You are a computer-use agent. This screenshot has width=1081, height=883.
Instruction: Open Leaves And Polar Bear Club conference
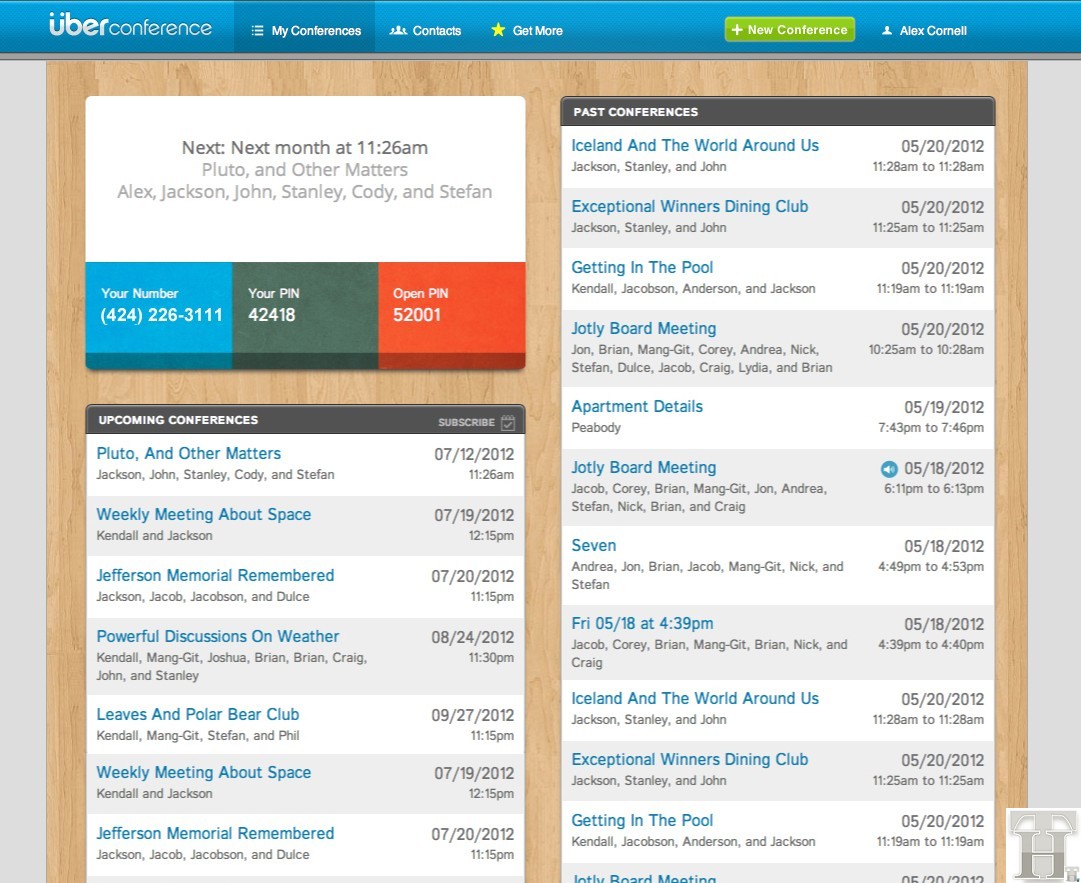(197, 715)
